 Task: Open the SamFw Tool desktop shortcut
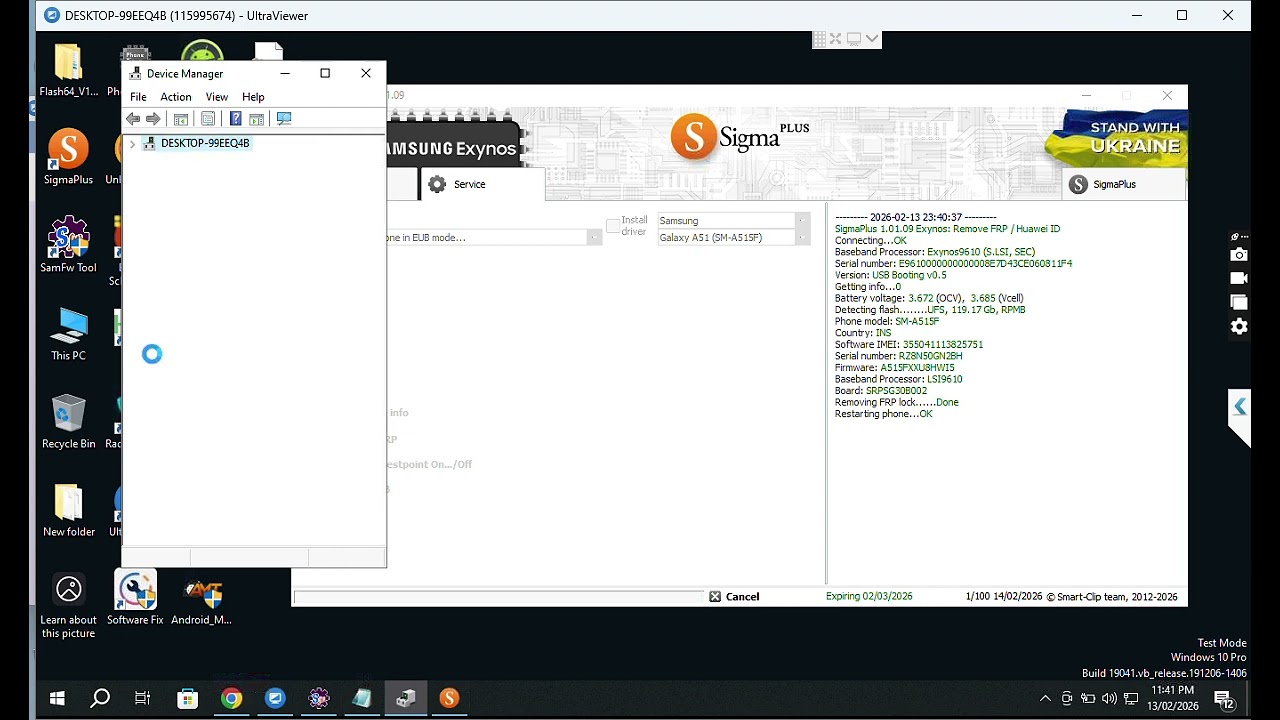pyautogui.click(x=68, y=245)
